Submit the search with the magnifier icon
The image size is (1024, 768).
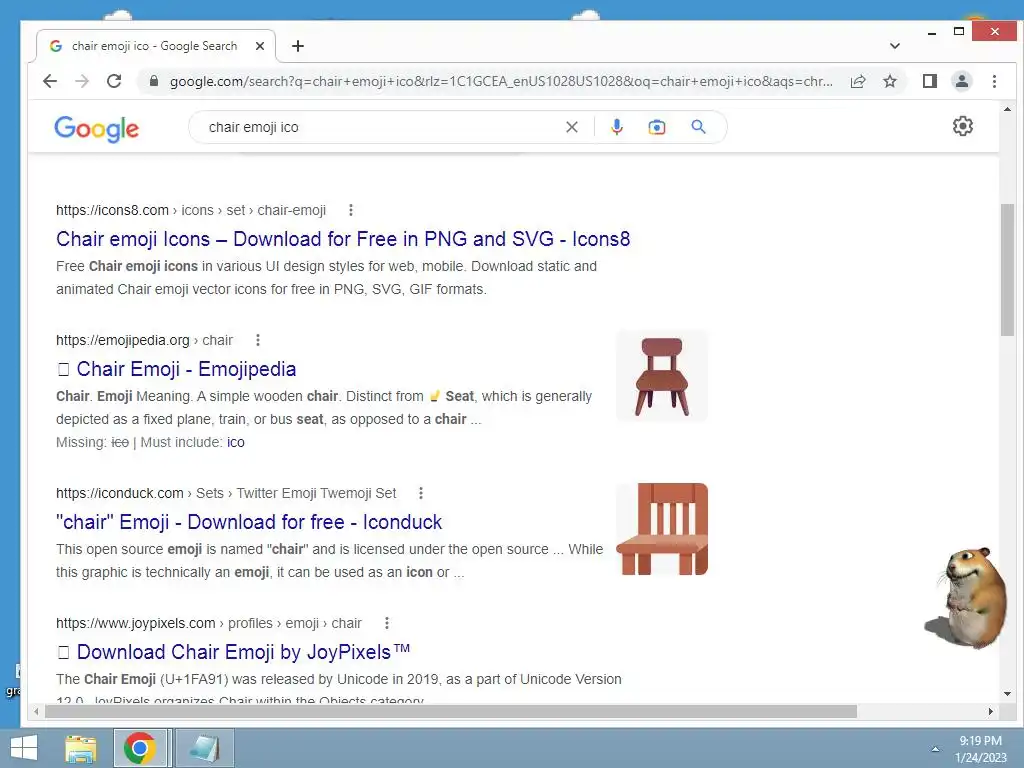(x=698, y=127)
